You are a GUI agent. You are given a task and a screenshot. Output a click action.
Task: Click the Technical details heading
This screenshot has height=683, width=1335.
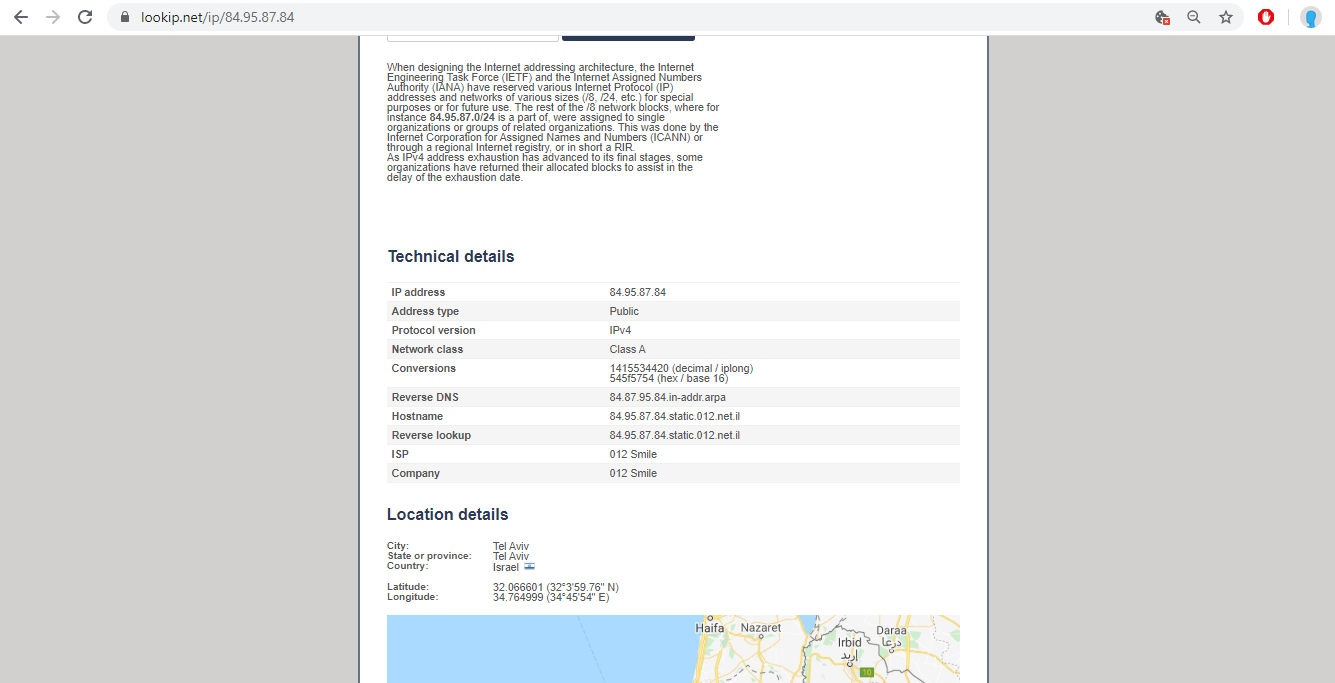point(451,256)
